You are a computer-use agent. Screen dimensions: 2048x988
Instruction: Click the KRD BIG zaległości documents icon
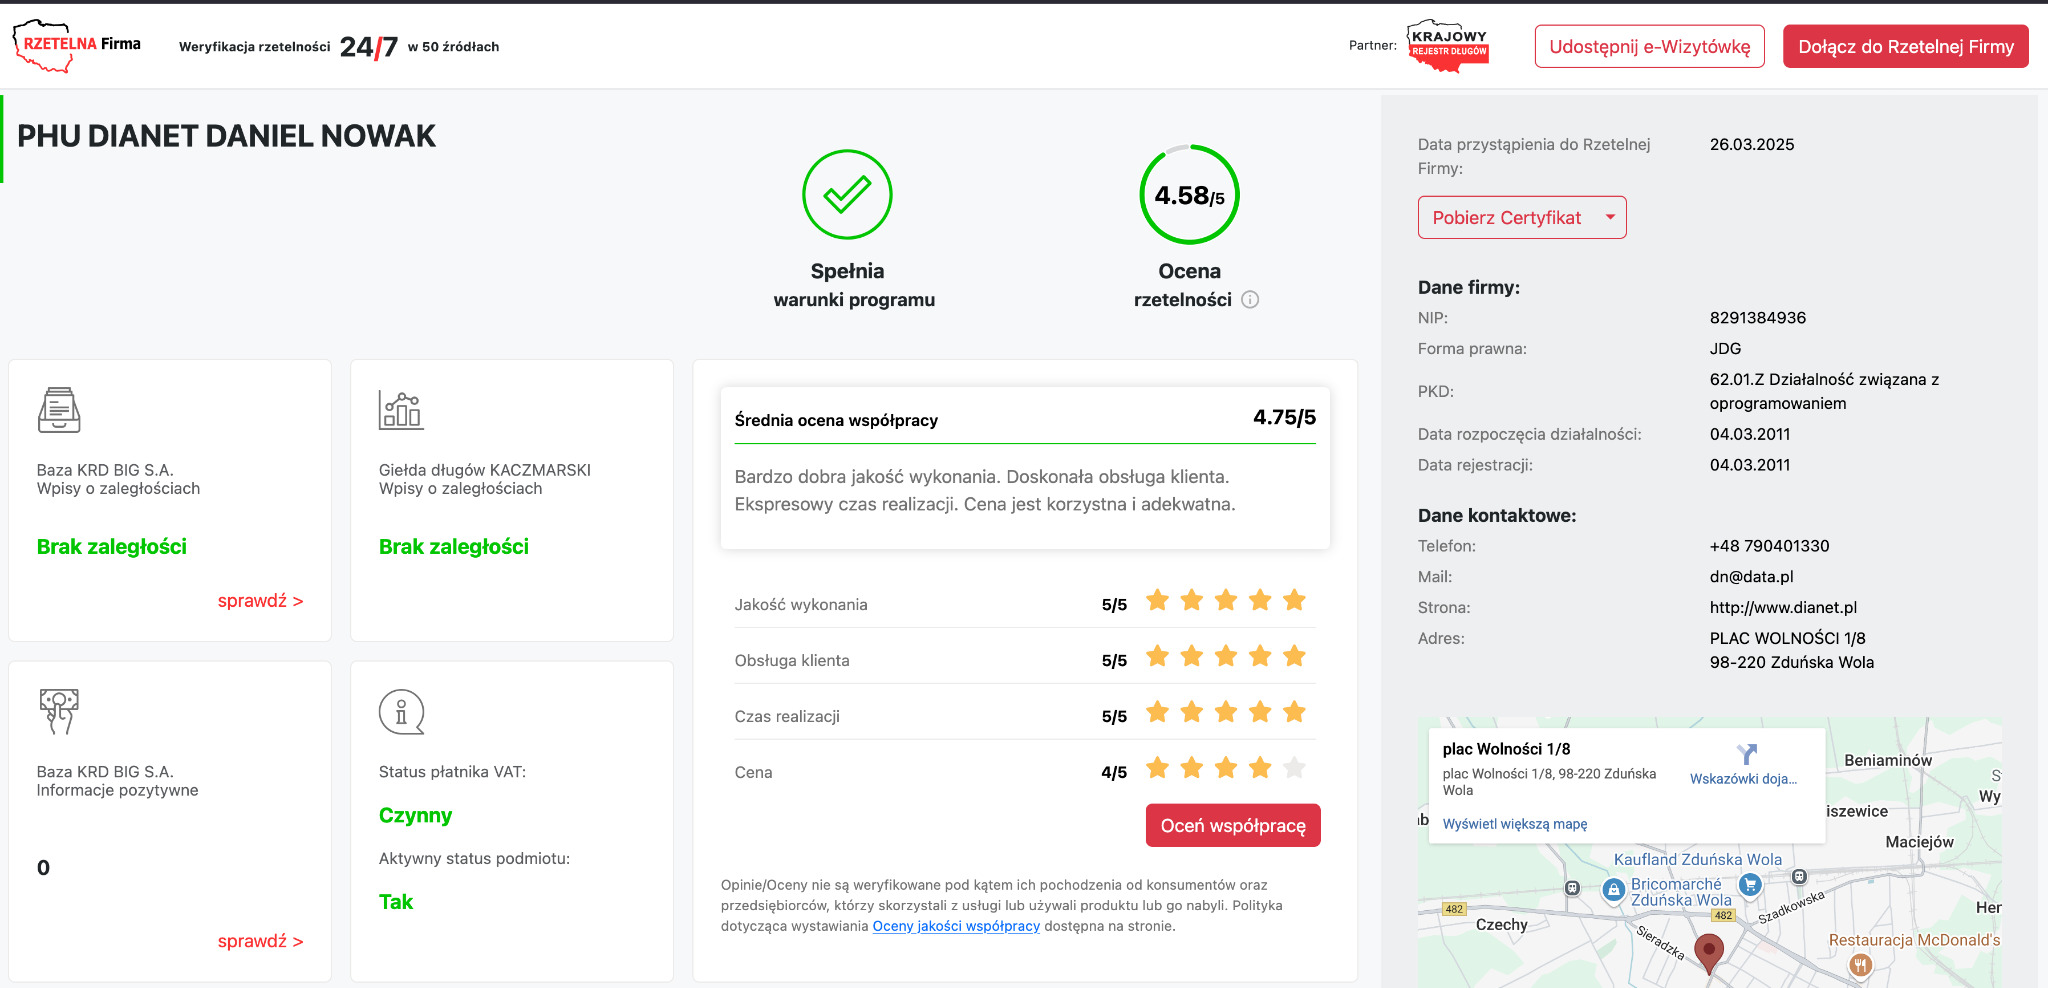(59, 410)
